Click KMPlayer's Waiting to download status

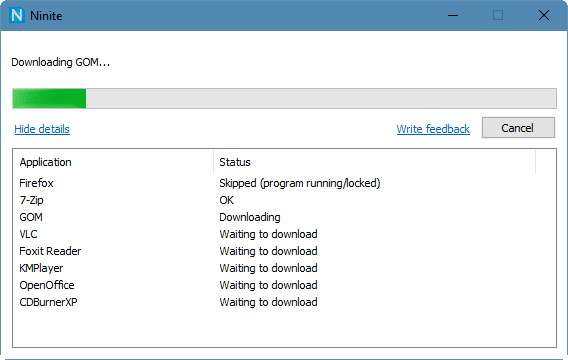click(x=268, y=268)
